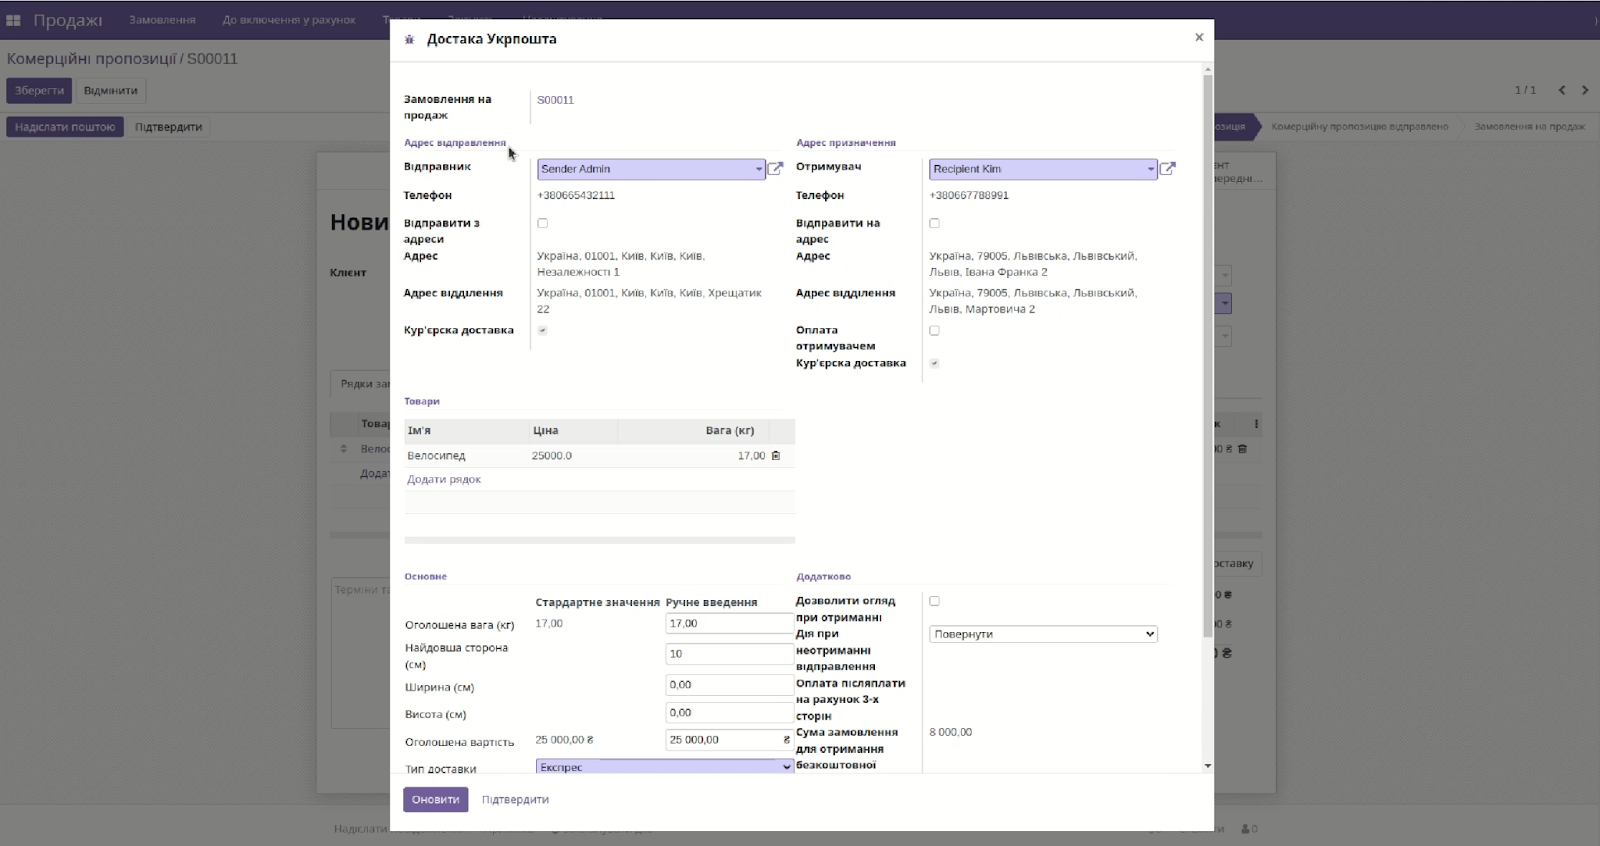Click the dialog scrollbar down arrow
The height and width of the screenshot is (846, 1600).
pyautogui.click(x=1208, y=766)
